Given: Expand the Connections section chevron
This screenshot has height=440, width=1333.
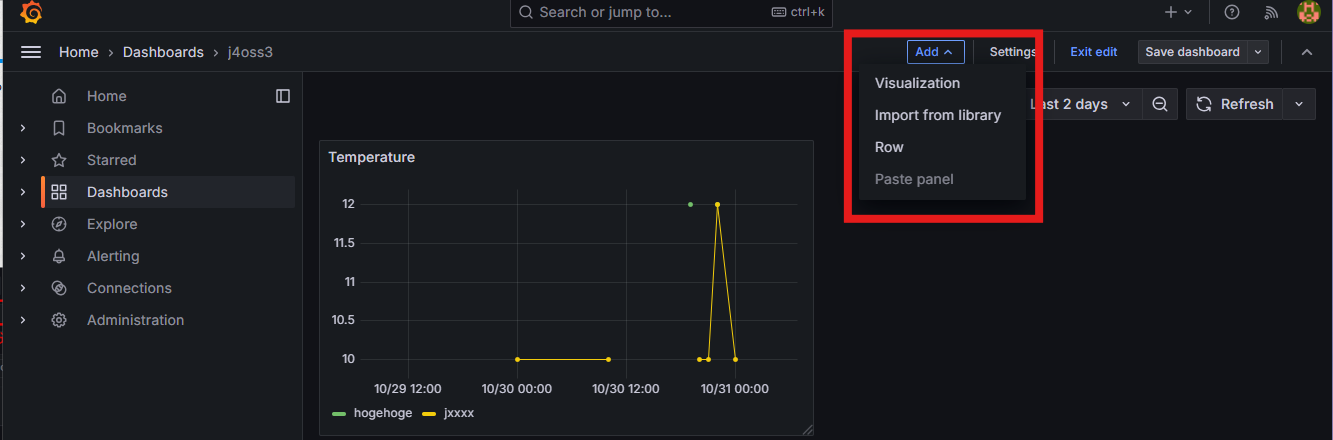Looking at the screenshot, I should 23,288.
